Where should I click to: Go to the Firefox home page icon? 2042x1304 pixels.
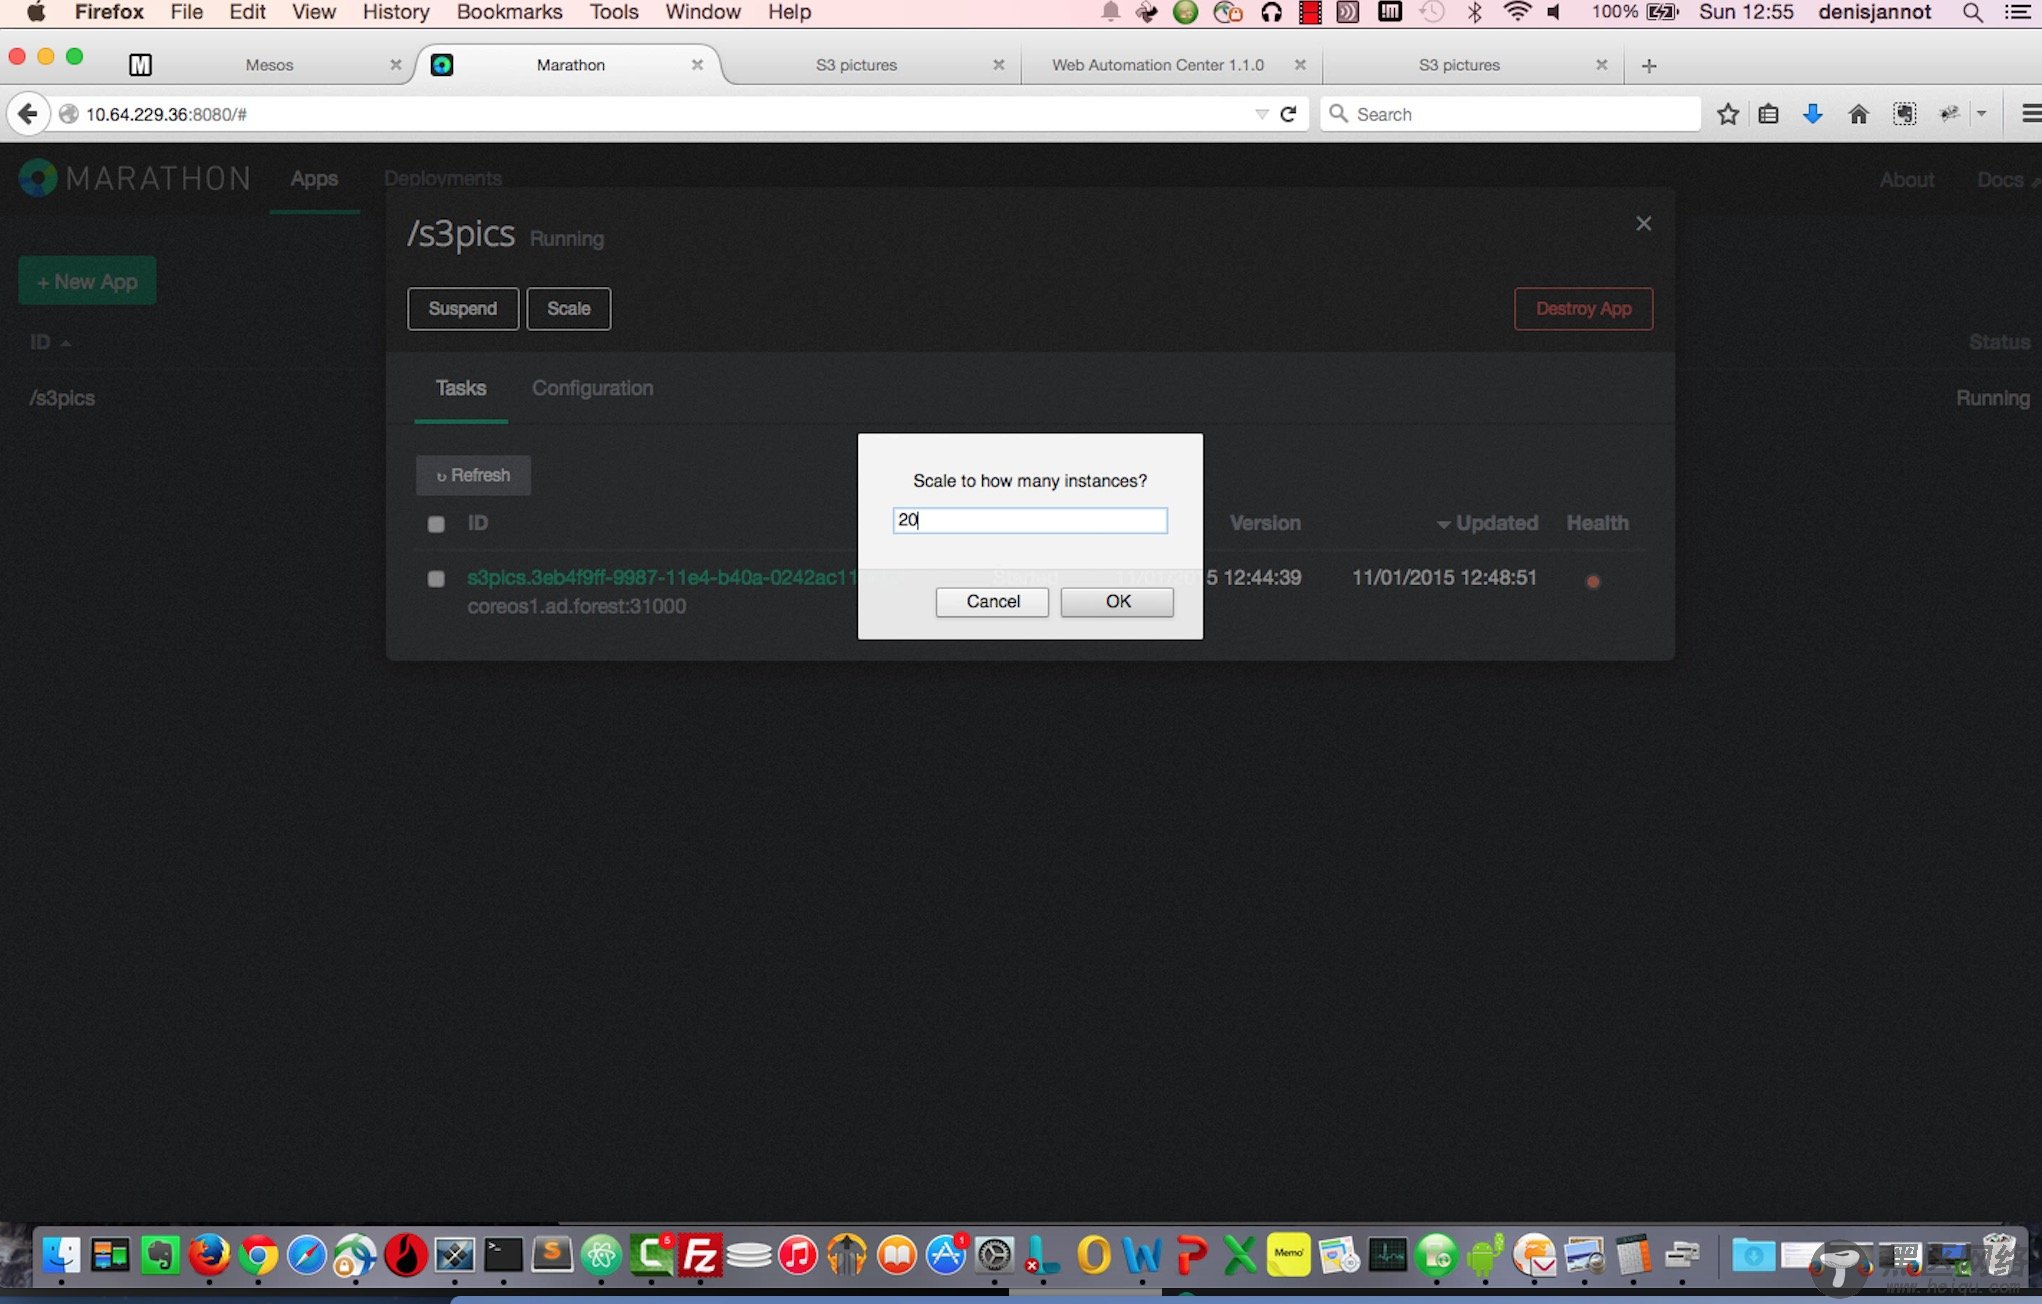1858,114
